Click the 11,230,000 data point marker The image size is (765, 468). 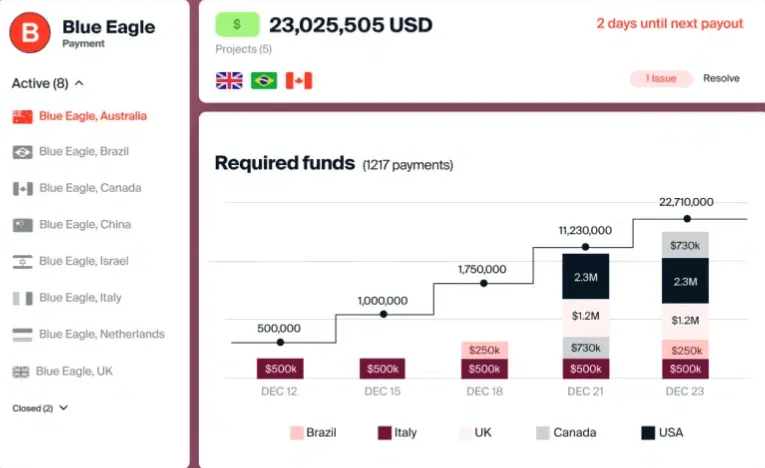[585, 247]
